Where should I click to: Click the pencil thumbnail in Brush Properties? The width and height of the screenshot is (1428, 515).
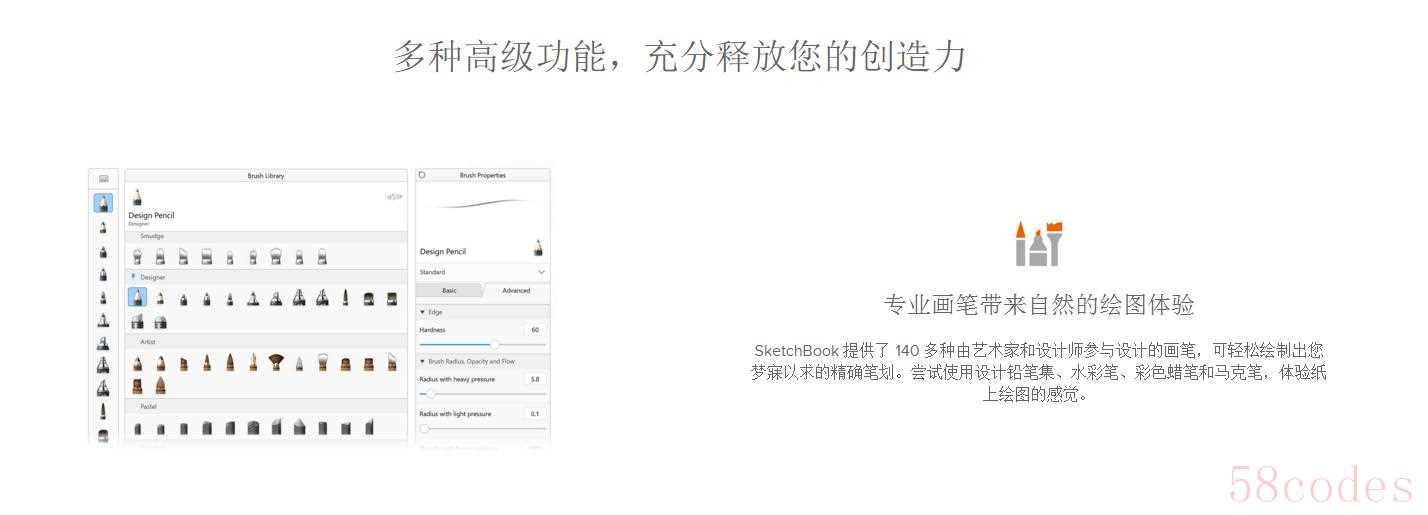tap(537, 246)
